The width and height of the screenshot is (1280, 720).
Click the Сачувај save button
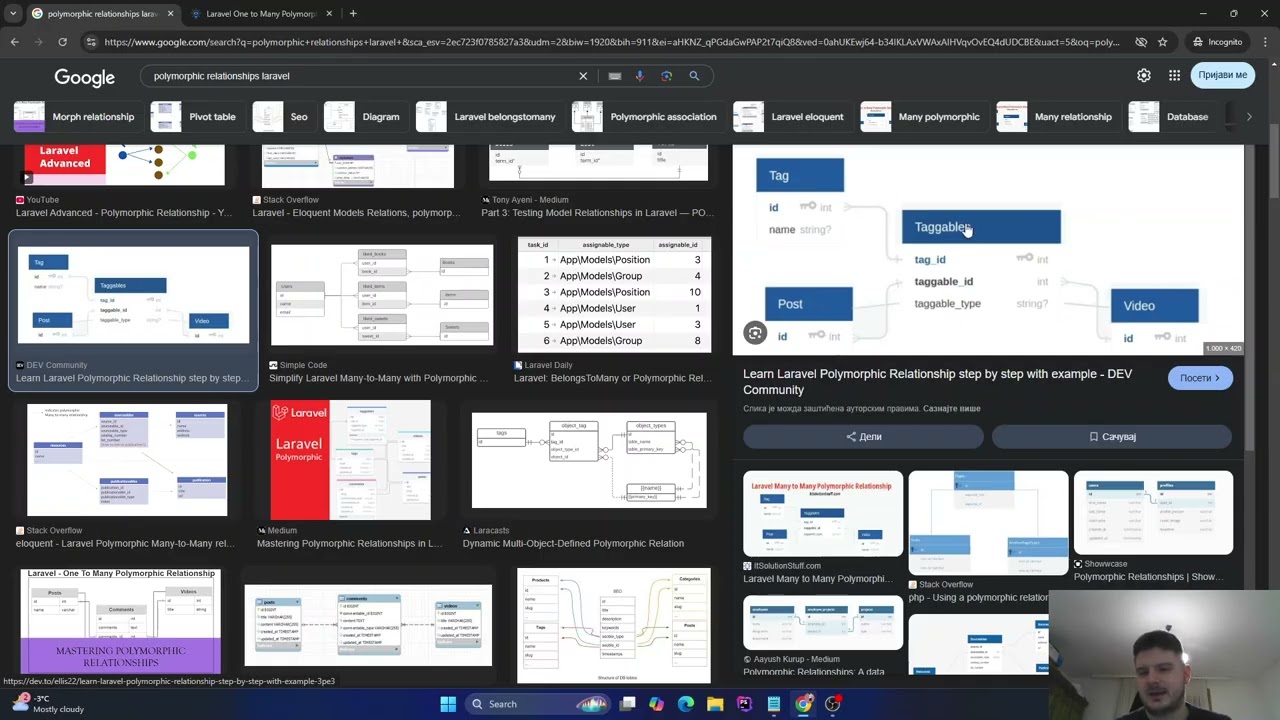[1112, 437]
